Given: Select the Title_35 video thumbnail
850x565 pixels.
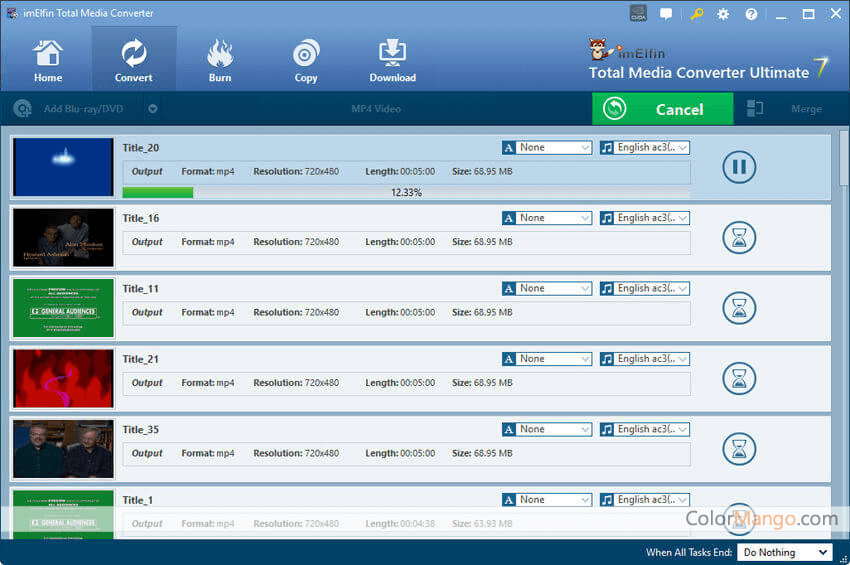Looking at the screenshot, I should point(63,449).
